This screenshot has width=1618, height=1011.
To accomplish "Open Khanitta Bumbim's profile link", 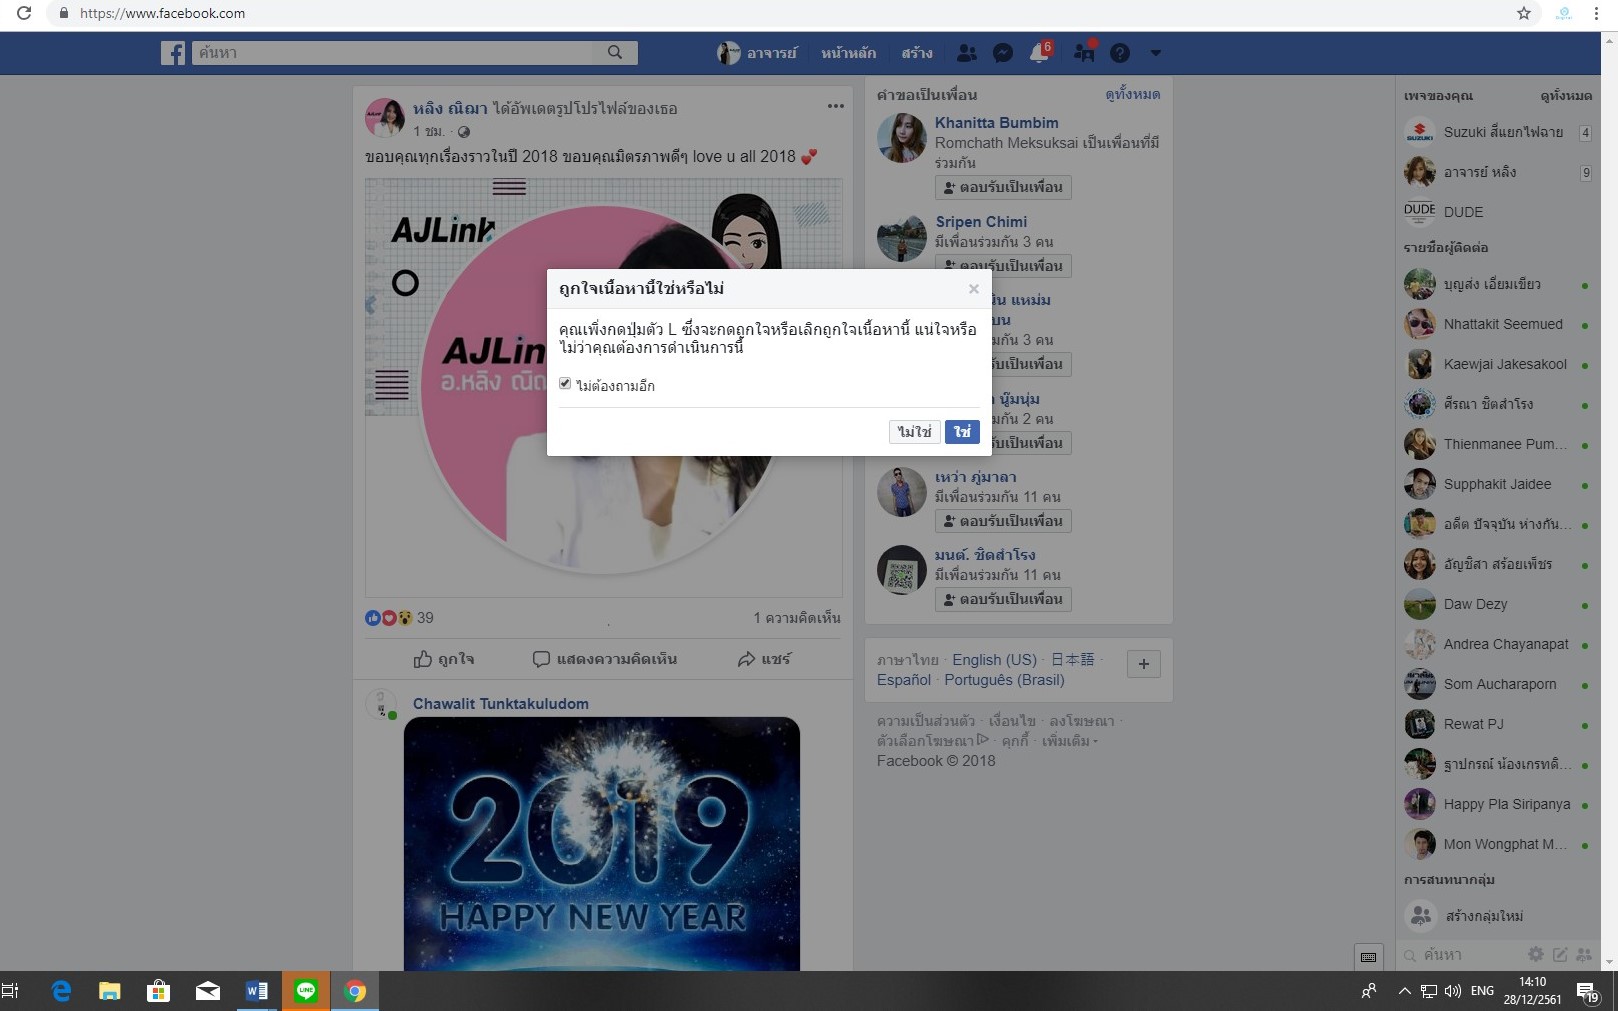I will tap(996, 123).
